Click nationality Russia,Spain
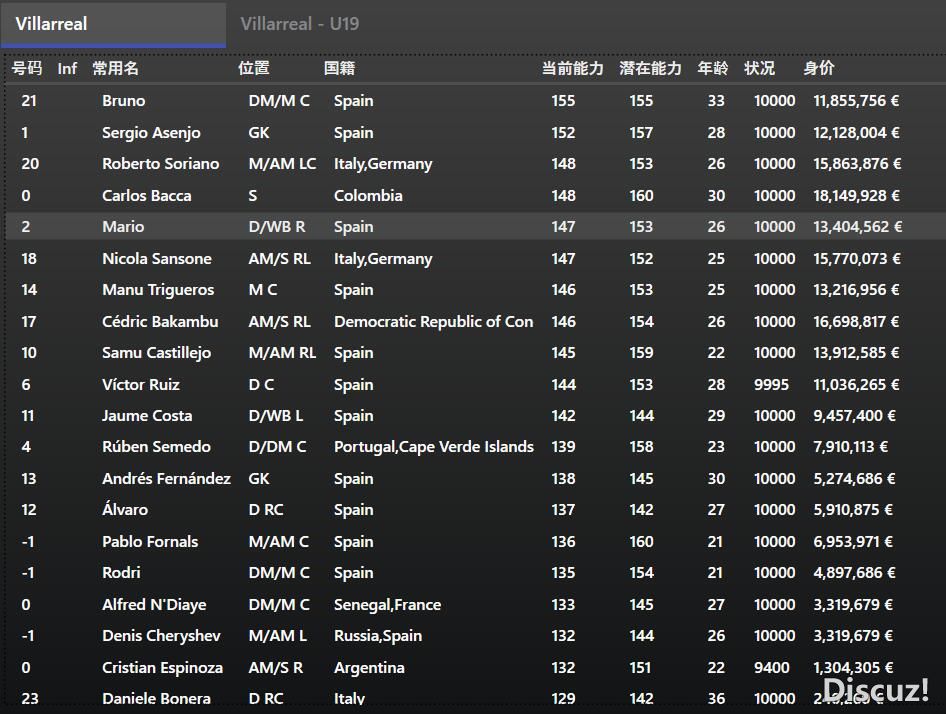 (x=378, y=636)
